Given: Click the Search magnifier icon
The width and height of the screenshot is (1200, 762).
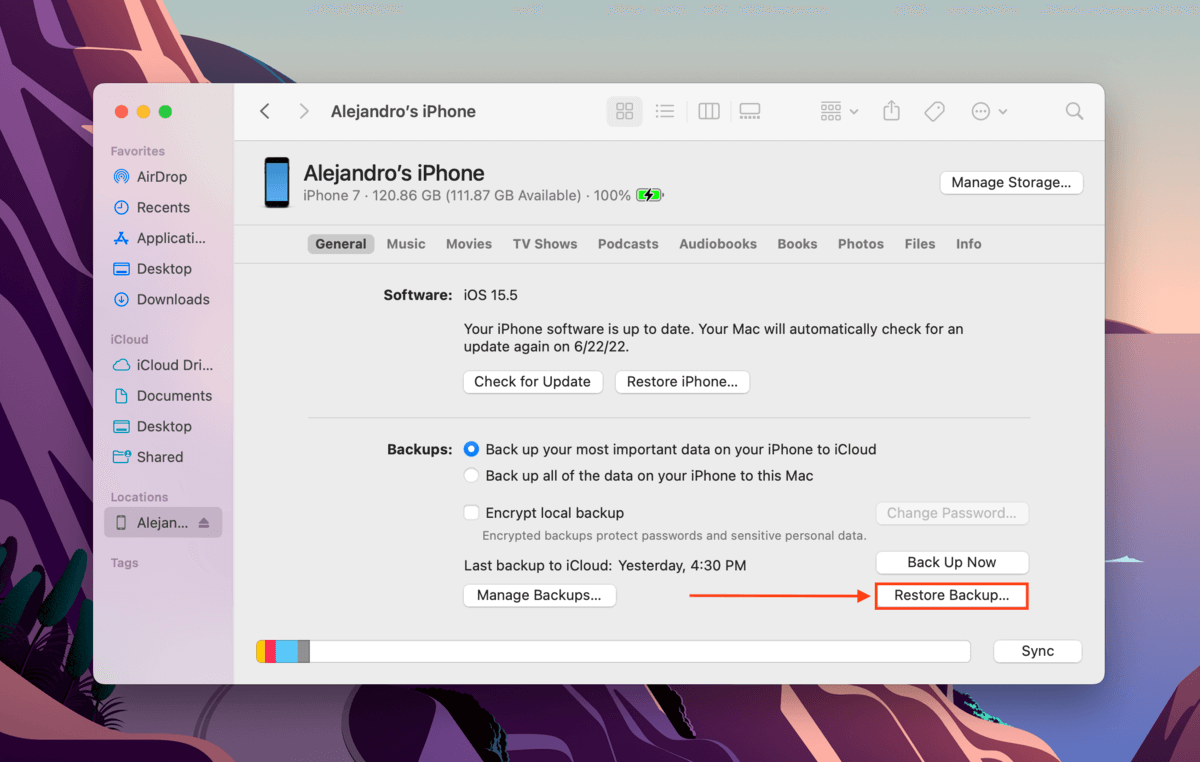Looking at the screenshot, I should point(1074,111).
